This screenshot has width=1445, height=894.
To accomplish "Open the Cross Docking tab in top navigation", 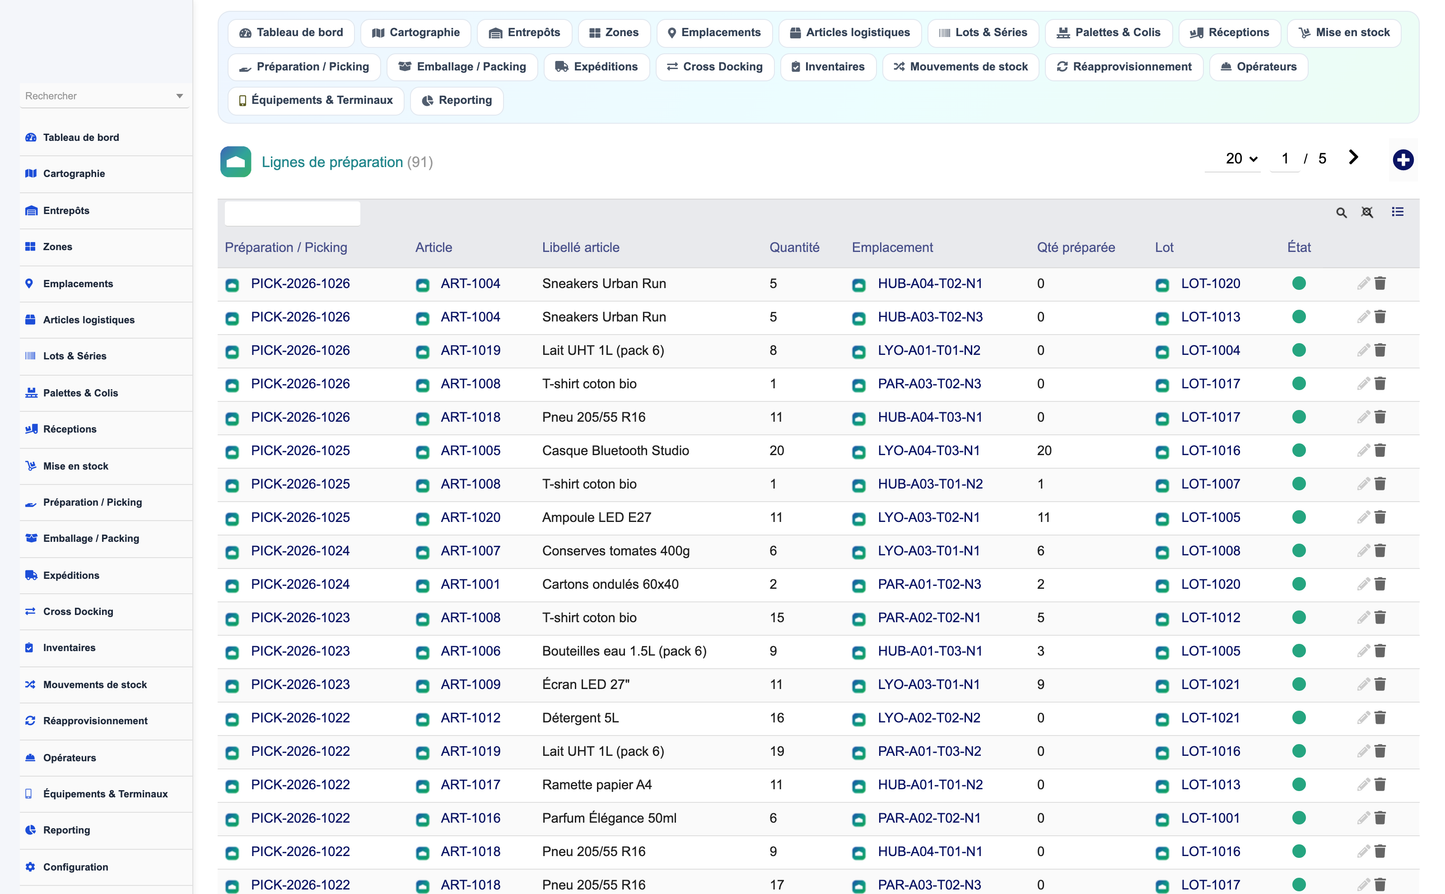I will tap(715, 67).
